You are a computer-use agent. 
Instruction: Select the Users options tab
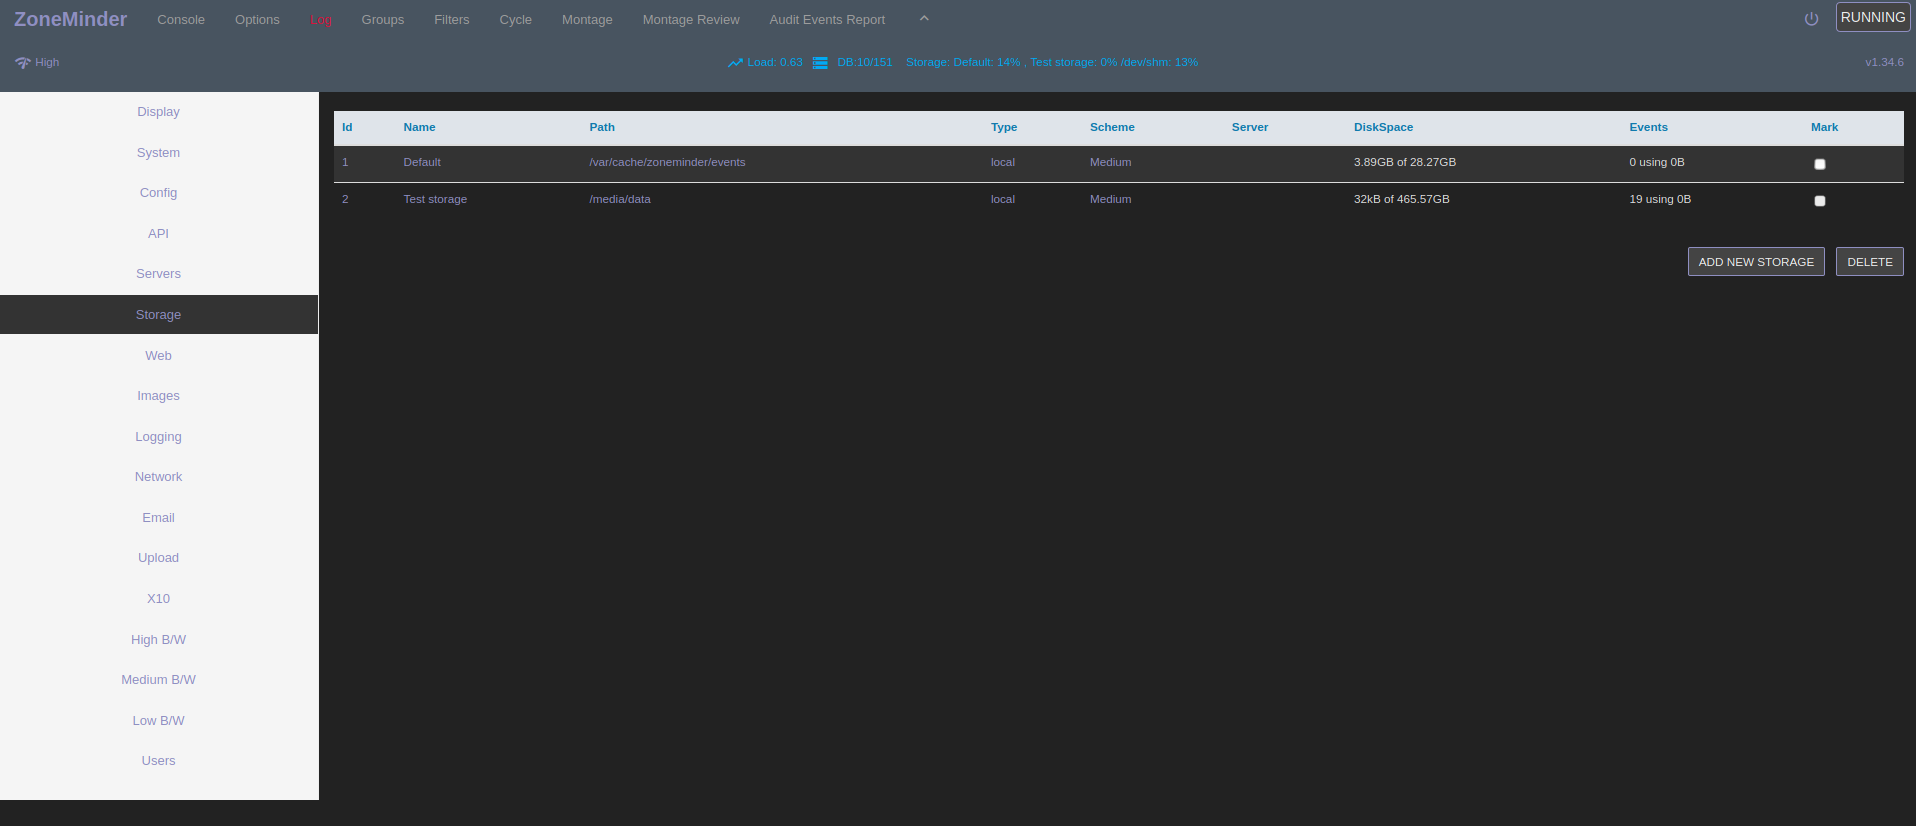click(159, 761)
